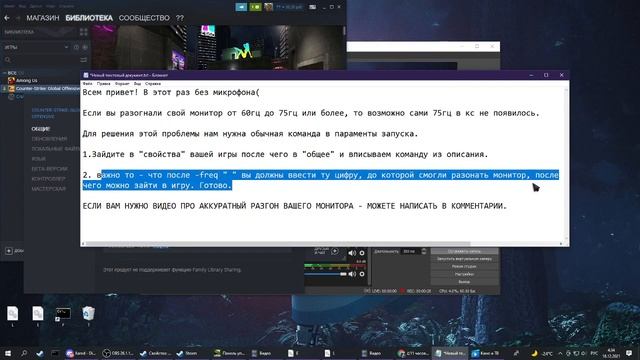Open the OBS taskbar button

tap(118, 353)
